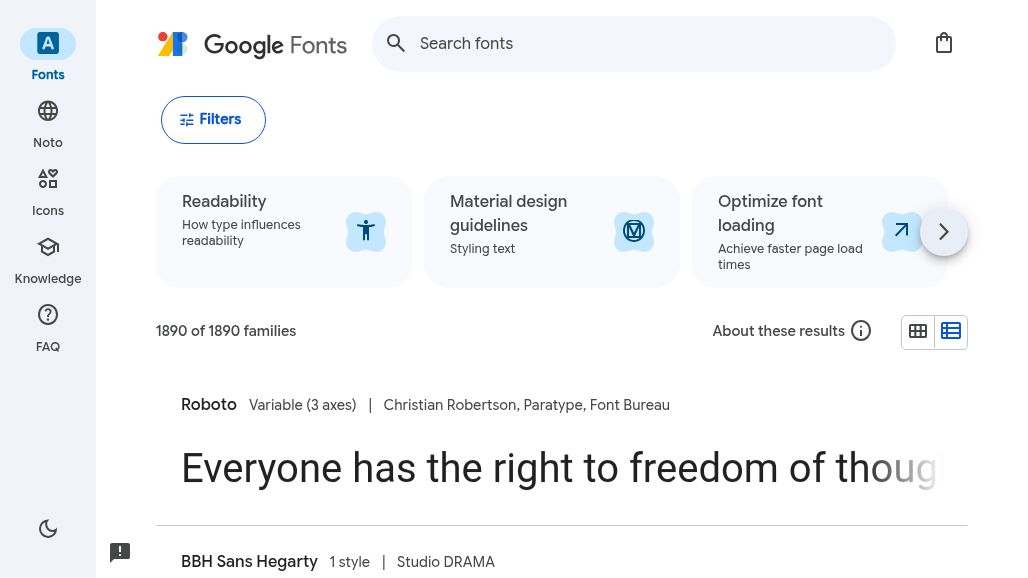Image resolution: width=1028 pixels, height=578 pixels.
Task: Click the Material design guidelines icon
Action: tap(634, 231)
